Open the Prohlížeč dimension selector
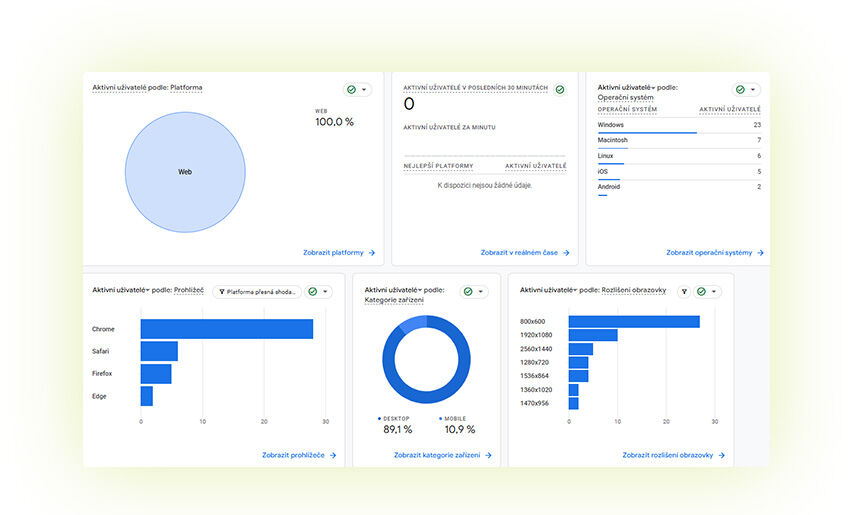 (188, 290)
